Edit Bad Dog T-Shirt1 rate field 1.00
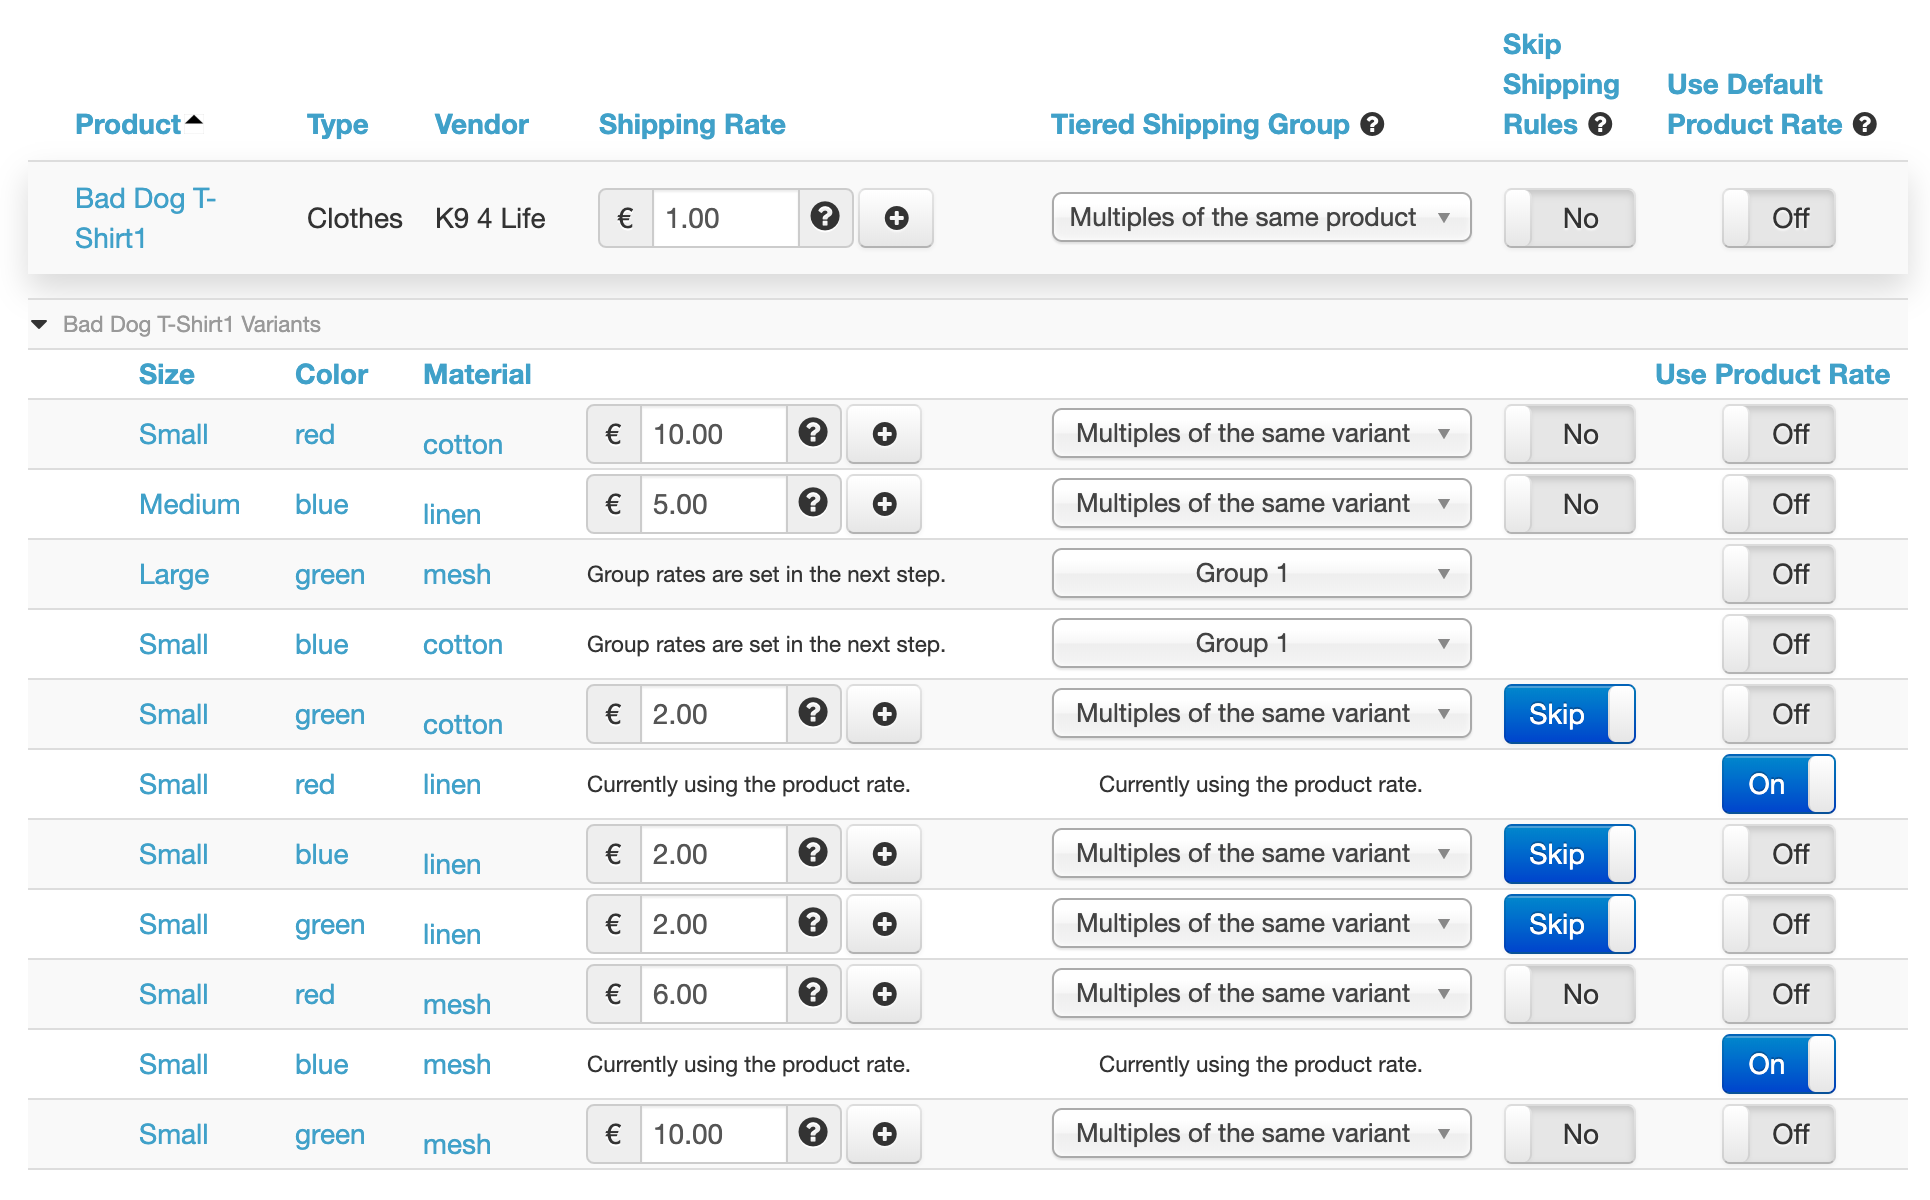 726,218
